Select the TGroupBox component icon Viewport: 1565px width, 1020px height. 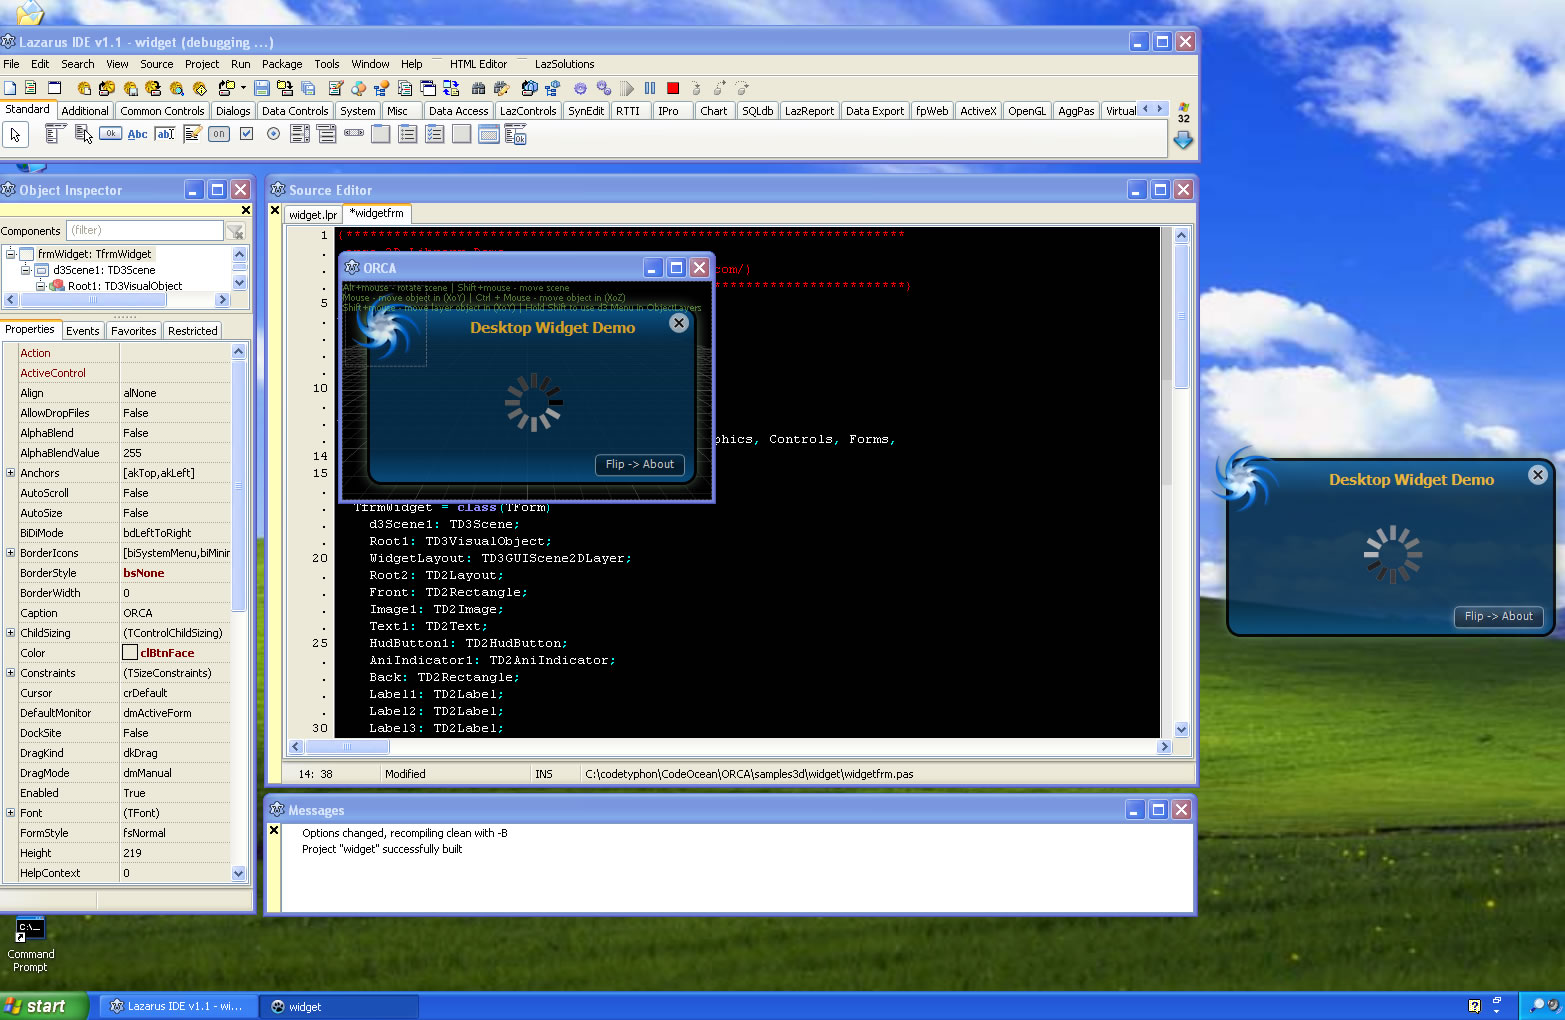[x=381, y=134]
